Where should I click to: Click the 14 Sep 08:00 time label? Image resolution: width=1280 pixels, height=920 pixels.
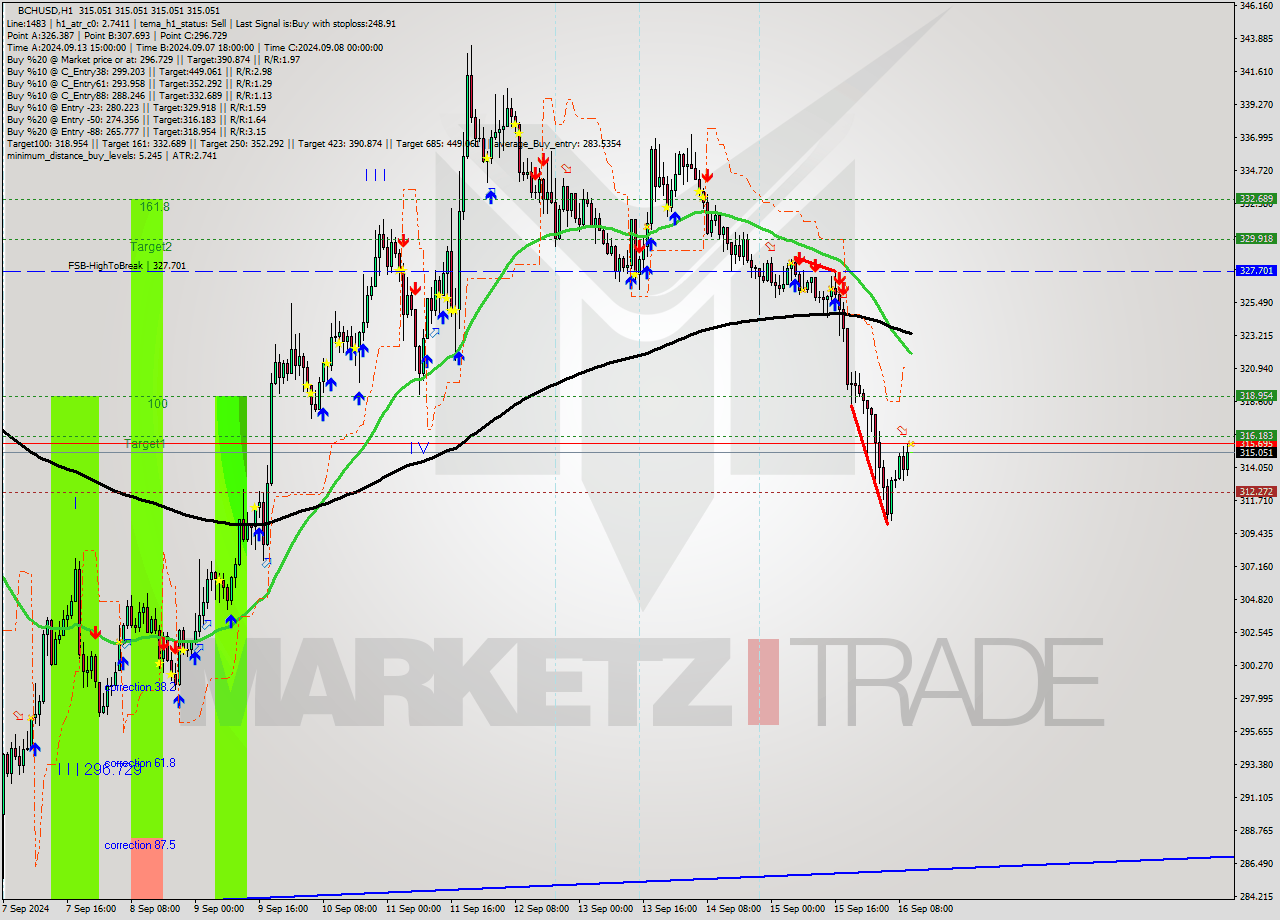733,909
